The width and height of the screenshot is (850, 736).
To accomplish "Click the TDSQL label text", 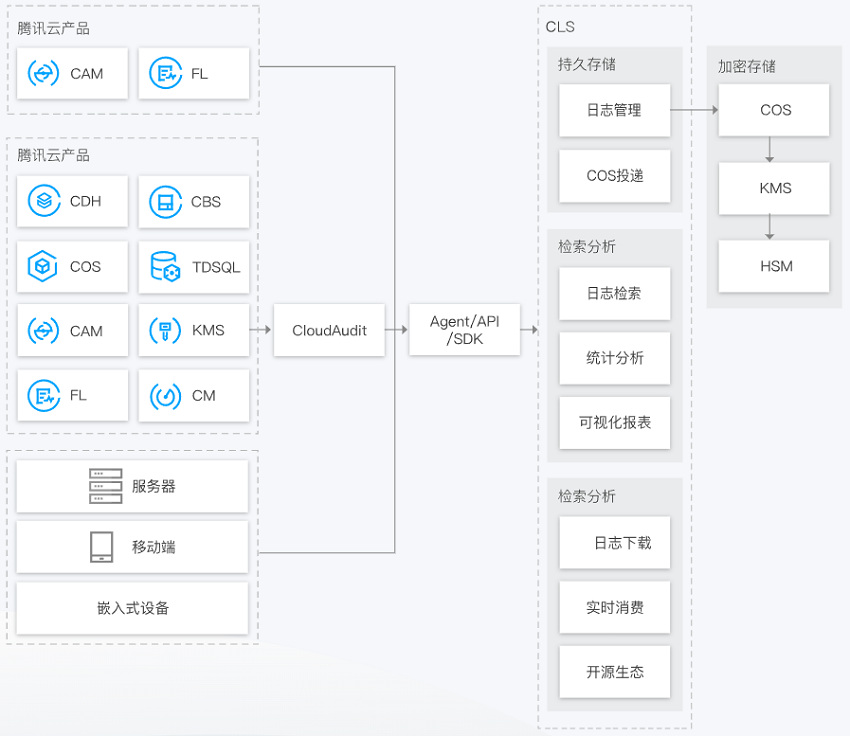I will (216, 267).
